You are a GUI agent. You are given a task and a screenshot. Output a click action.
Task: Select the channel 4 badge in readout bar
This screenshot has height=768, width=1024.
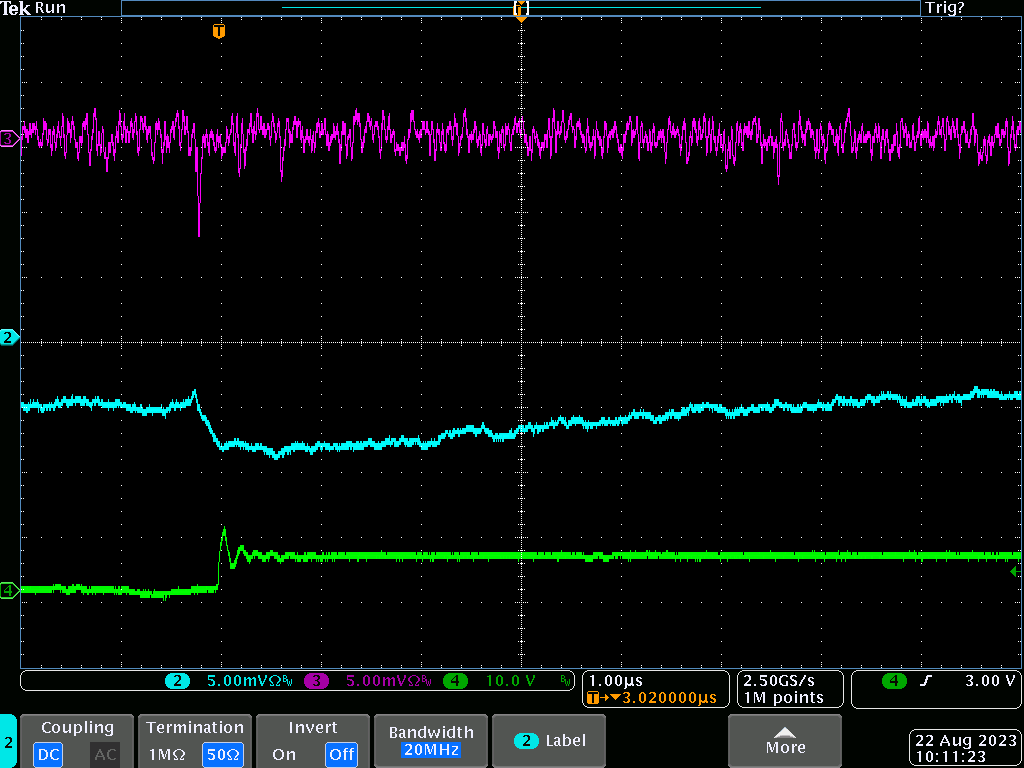click(455, 681)
